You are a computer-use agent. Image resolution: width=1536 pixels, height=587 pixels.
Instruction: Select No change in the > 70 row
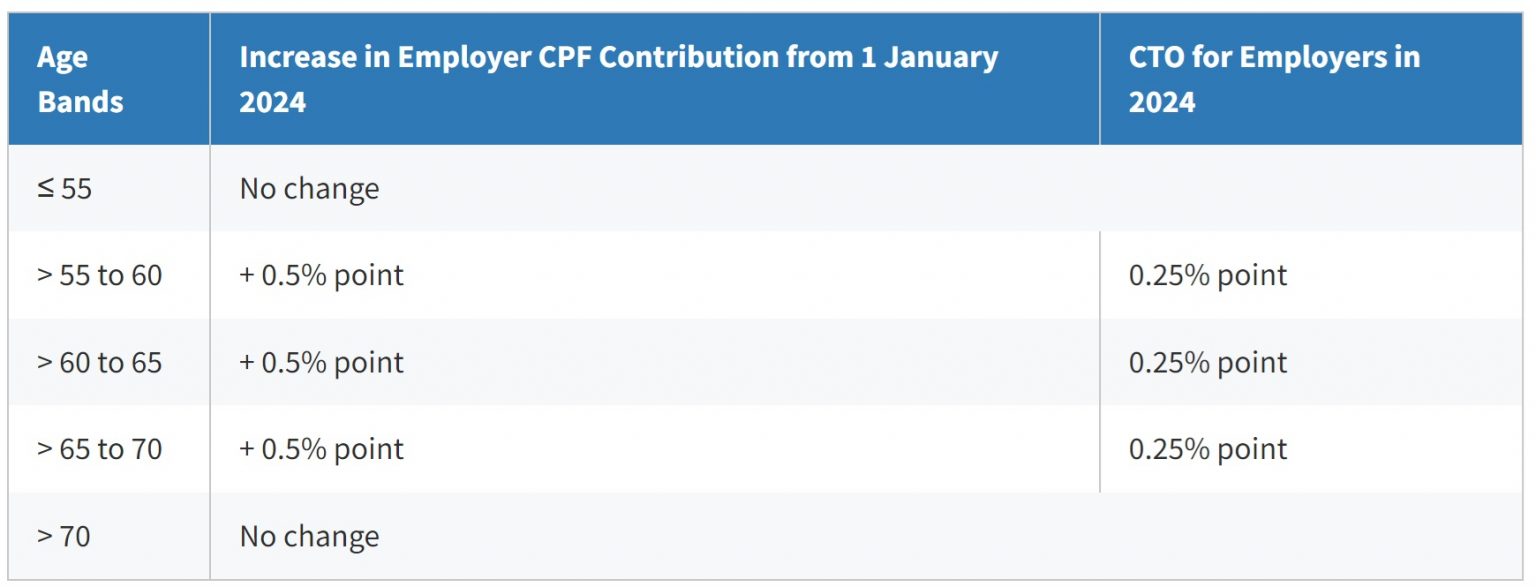tap(309, 537)
